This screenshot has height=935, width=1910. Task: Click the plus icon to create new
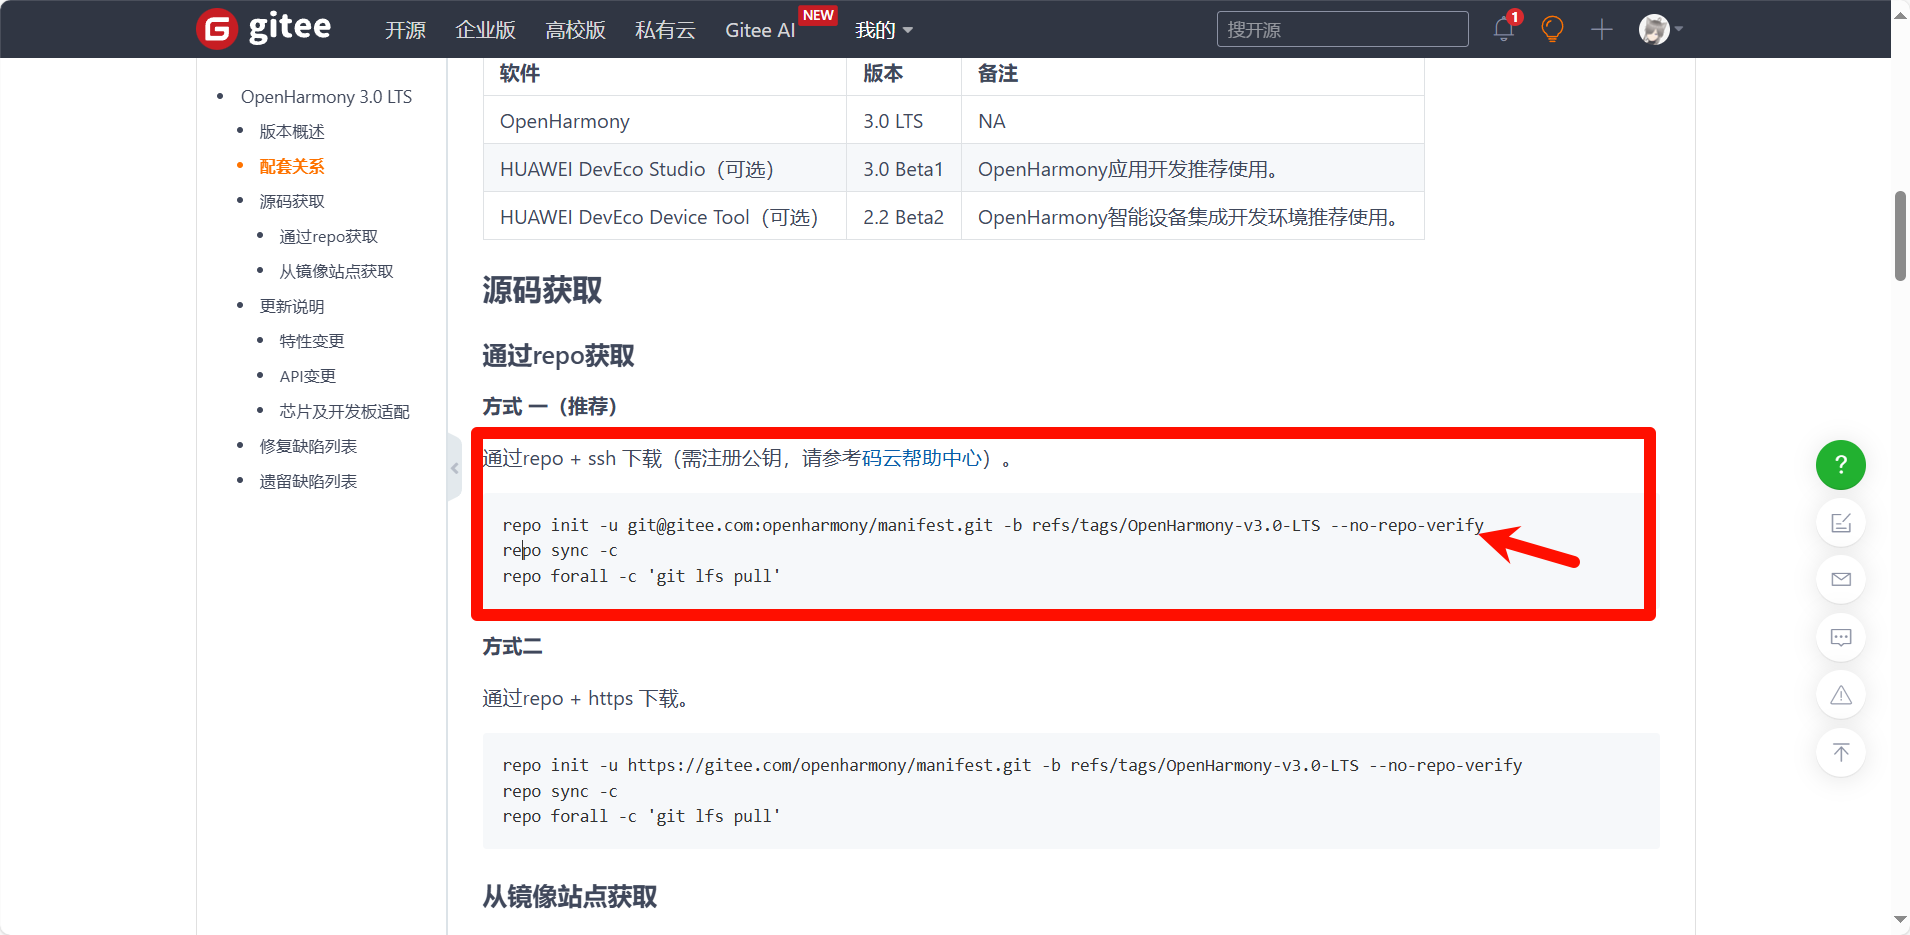(x=1602, y=29)
